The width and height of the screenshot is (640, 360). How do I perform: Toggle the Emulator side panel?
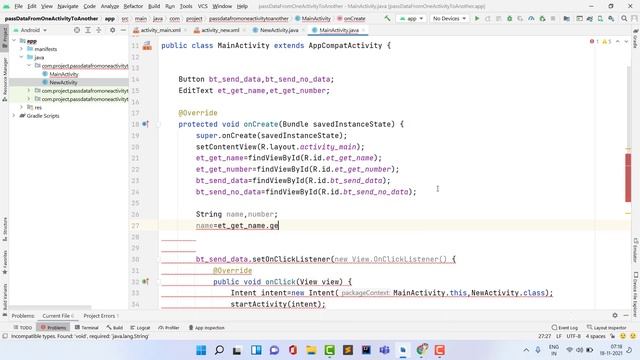[636, 250]
